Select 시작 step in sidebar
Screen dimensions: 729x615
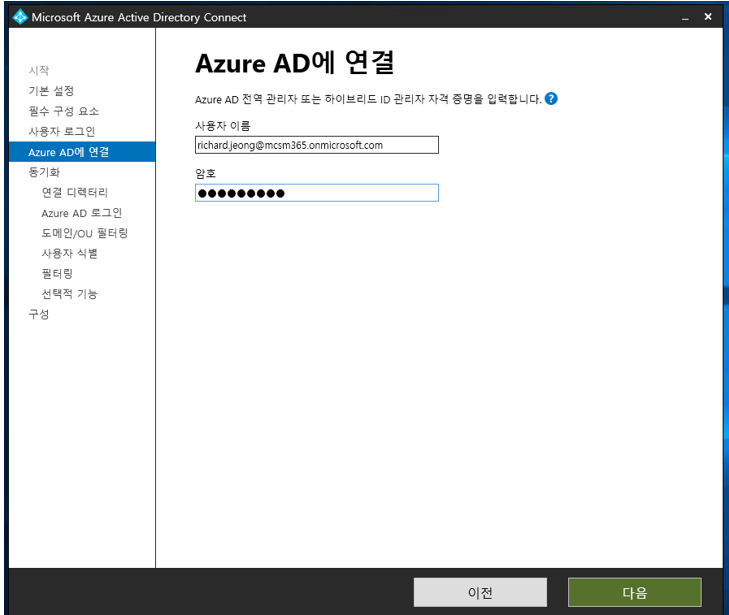[39, 70]
